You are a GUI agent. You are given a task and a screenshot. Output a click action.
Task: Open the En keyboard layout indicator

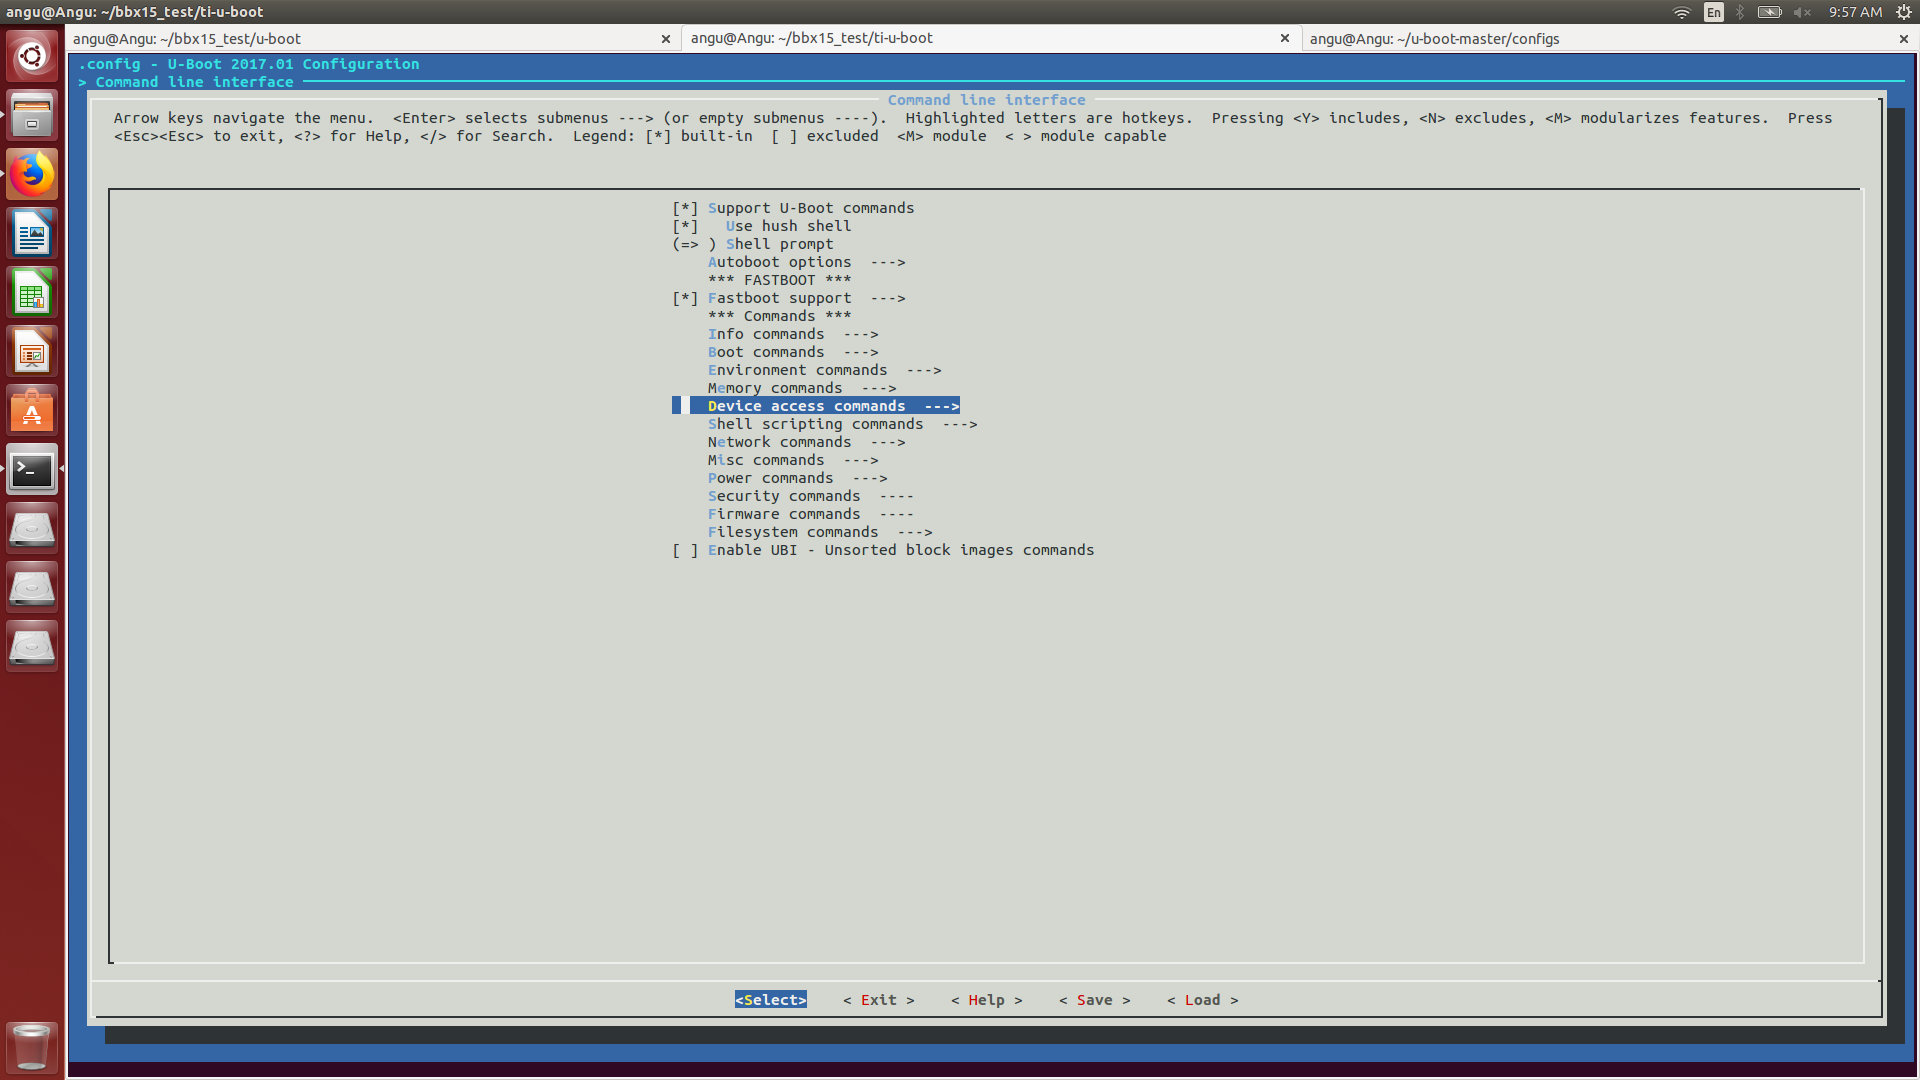[1714, 12]
